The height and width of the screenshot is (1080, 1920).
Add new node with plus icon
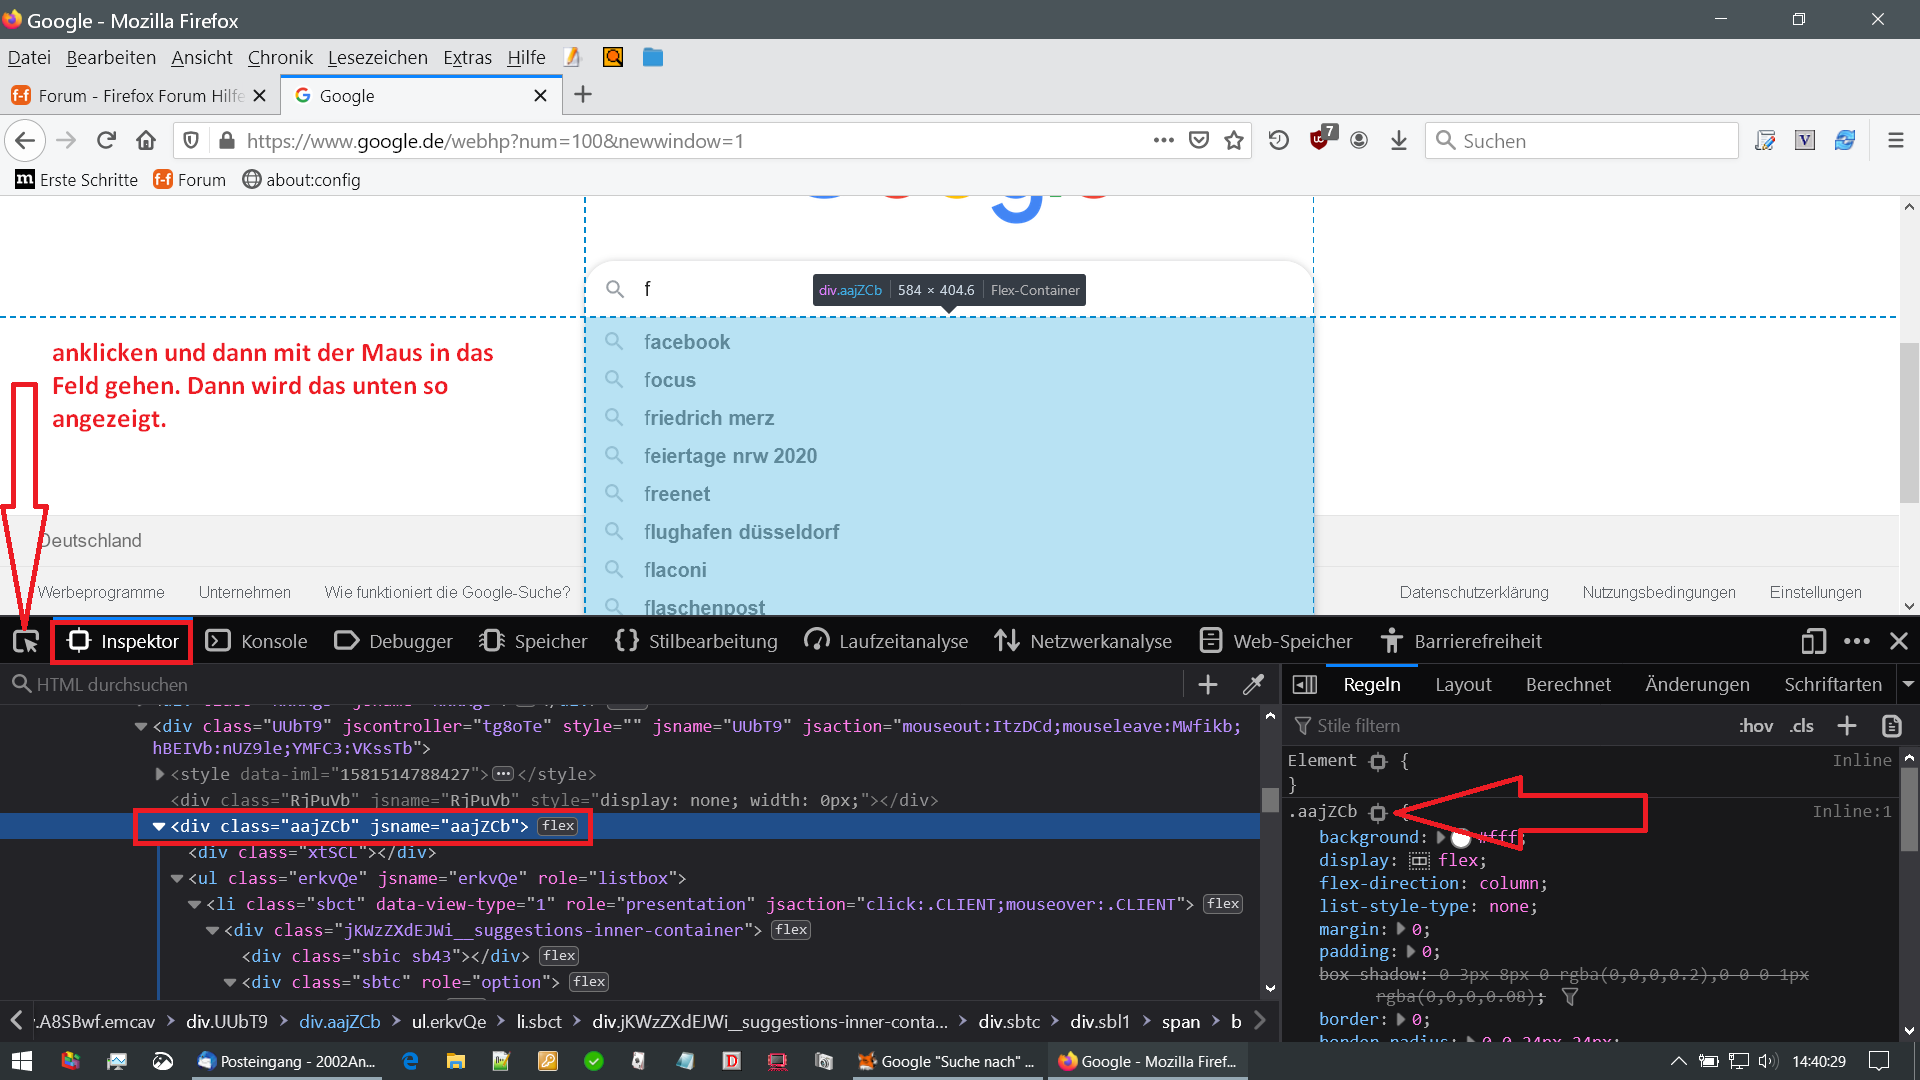(x=1208, y=684)
